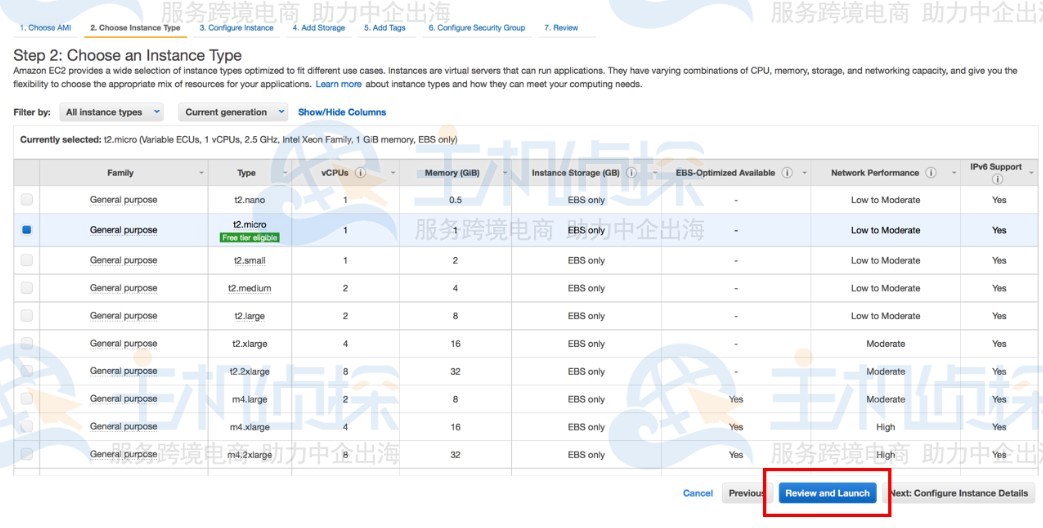
Task: Click the Review and Launch button
Action: coord(827,493)
